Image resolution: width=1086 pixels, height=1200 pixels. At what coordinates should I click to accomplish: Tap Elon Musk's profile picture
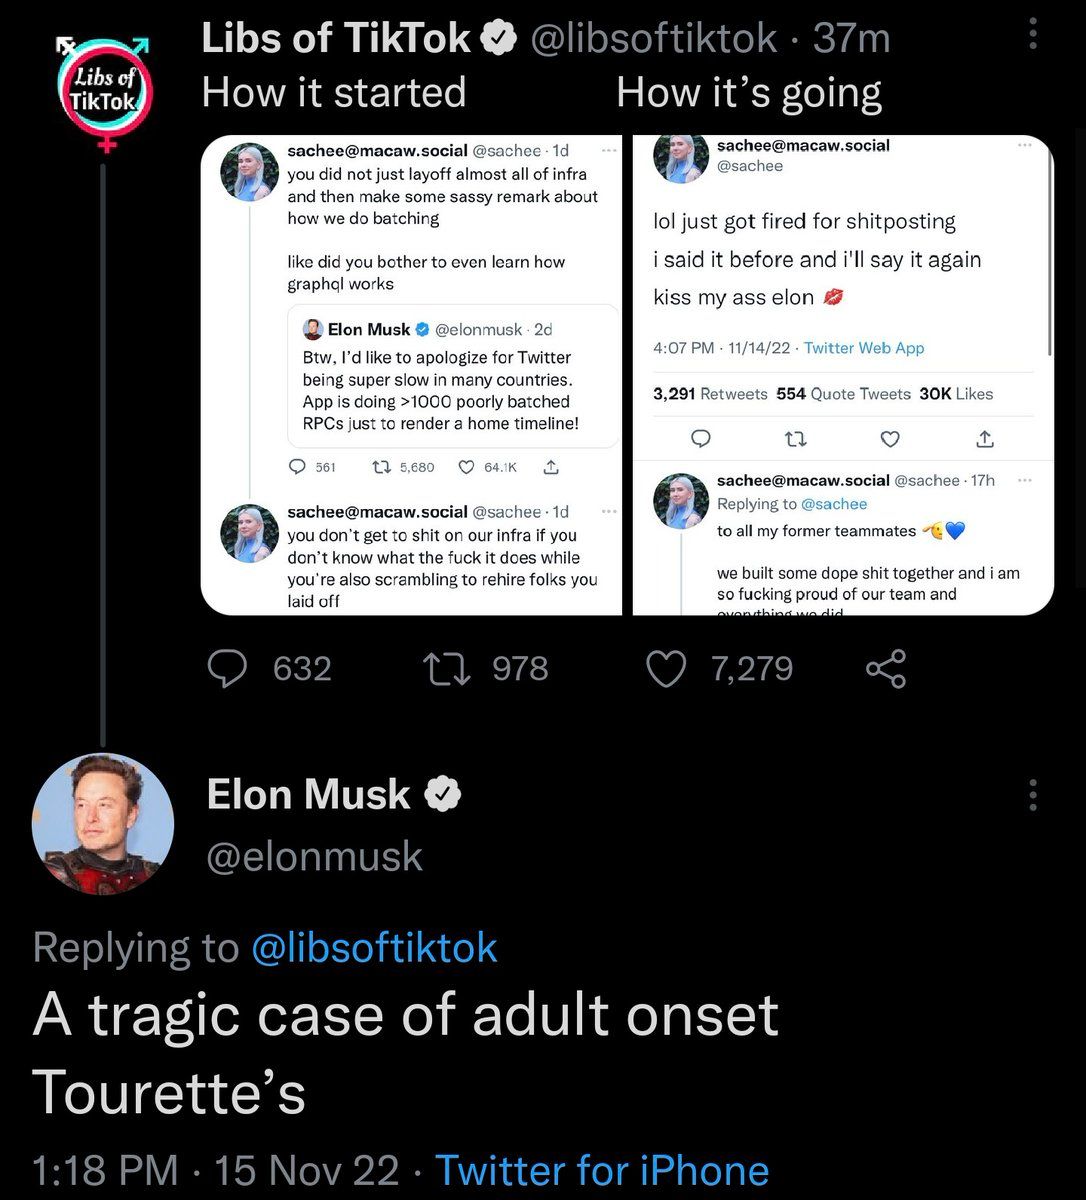[x=103, y=824]
